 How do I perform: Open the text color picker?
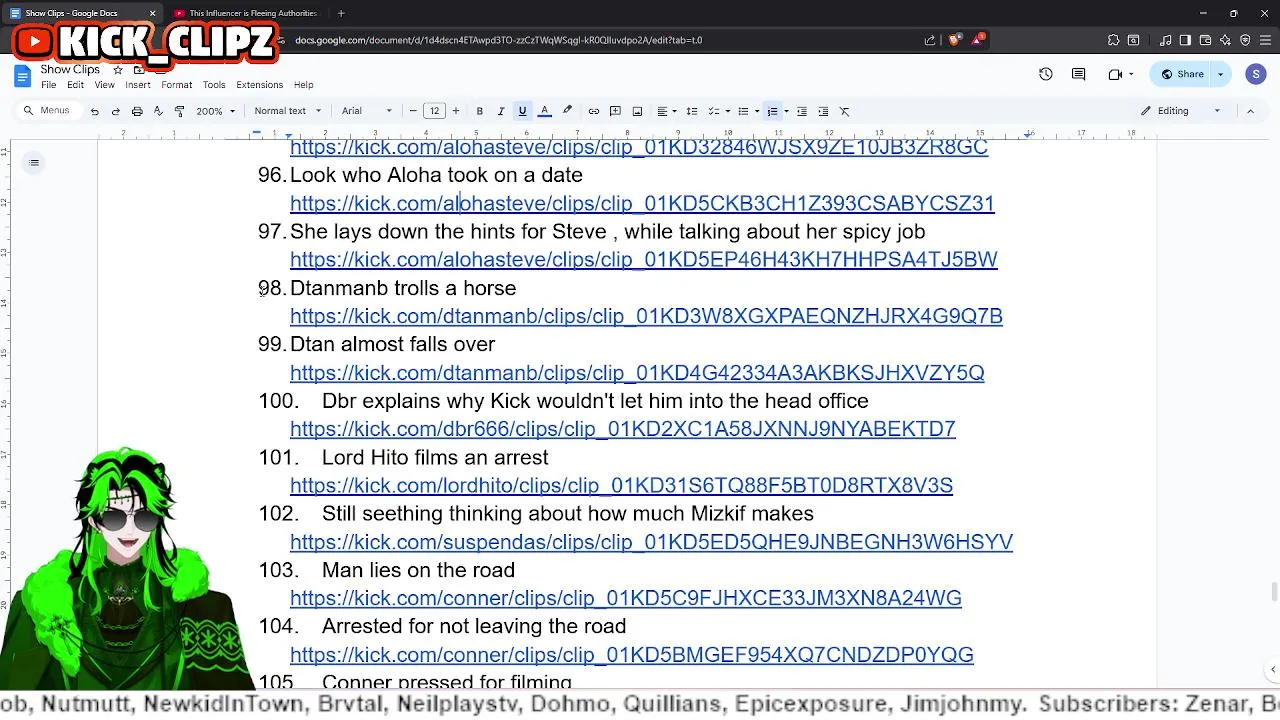(x=545, y=111)
